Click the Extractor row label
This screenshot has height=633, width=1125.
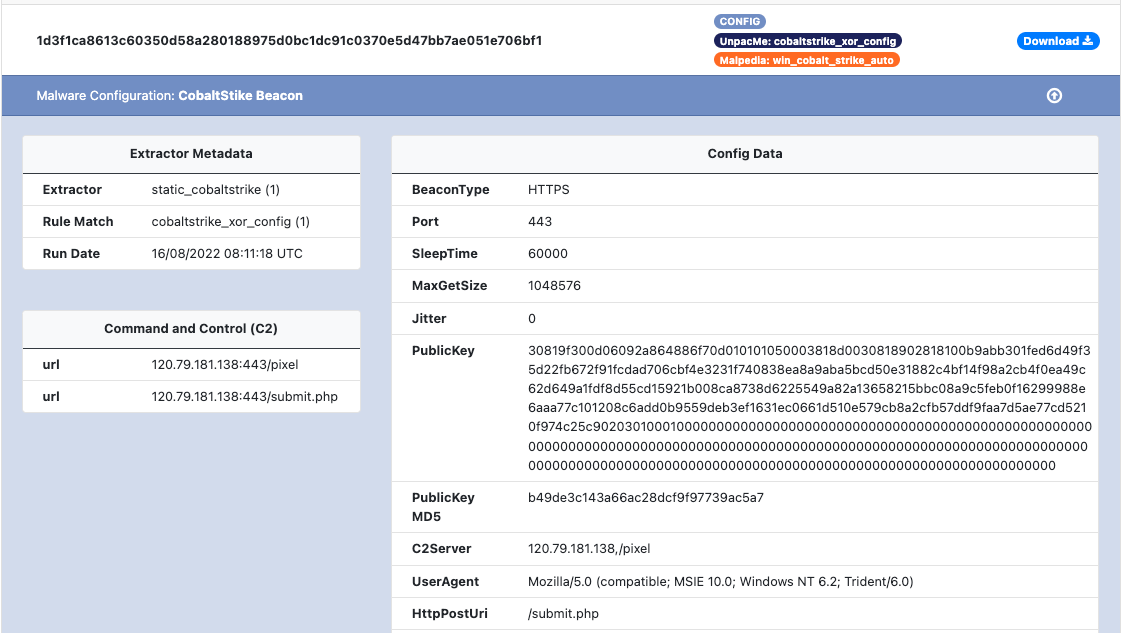[x=72, y=189]
